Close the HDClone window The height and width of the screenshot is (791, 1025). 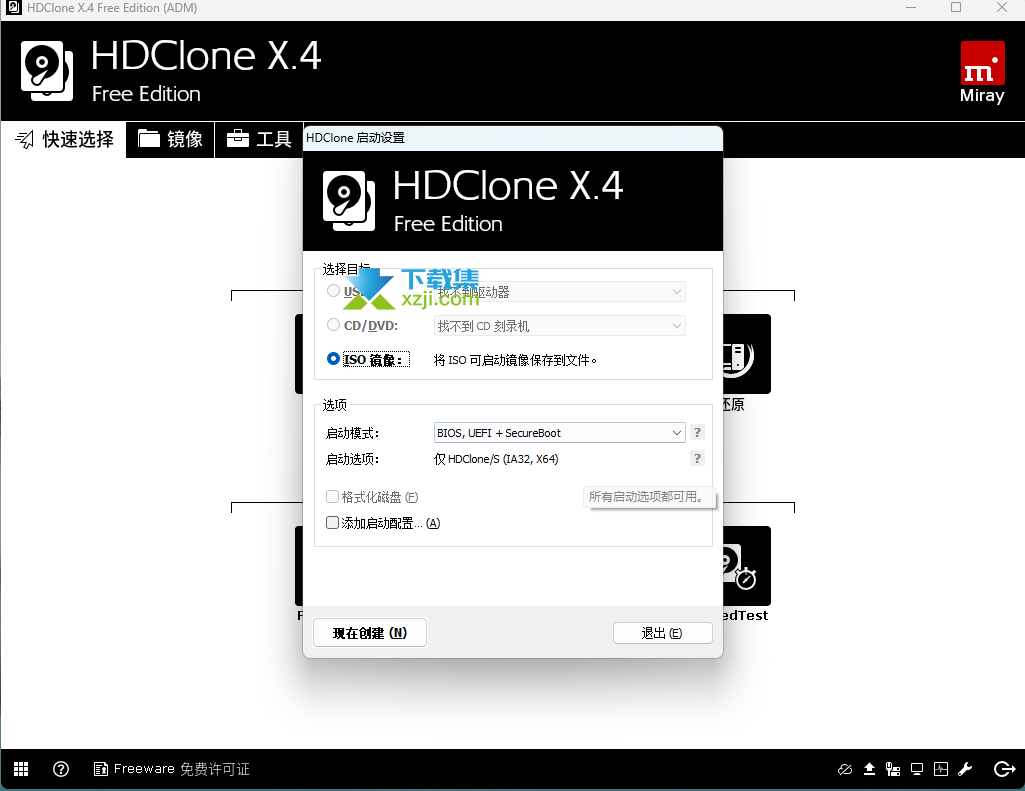click(x=1001, y=8)
